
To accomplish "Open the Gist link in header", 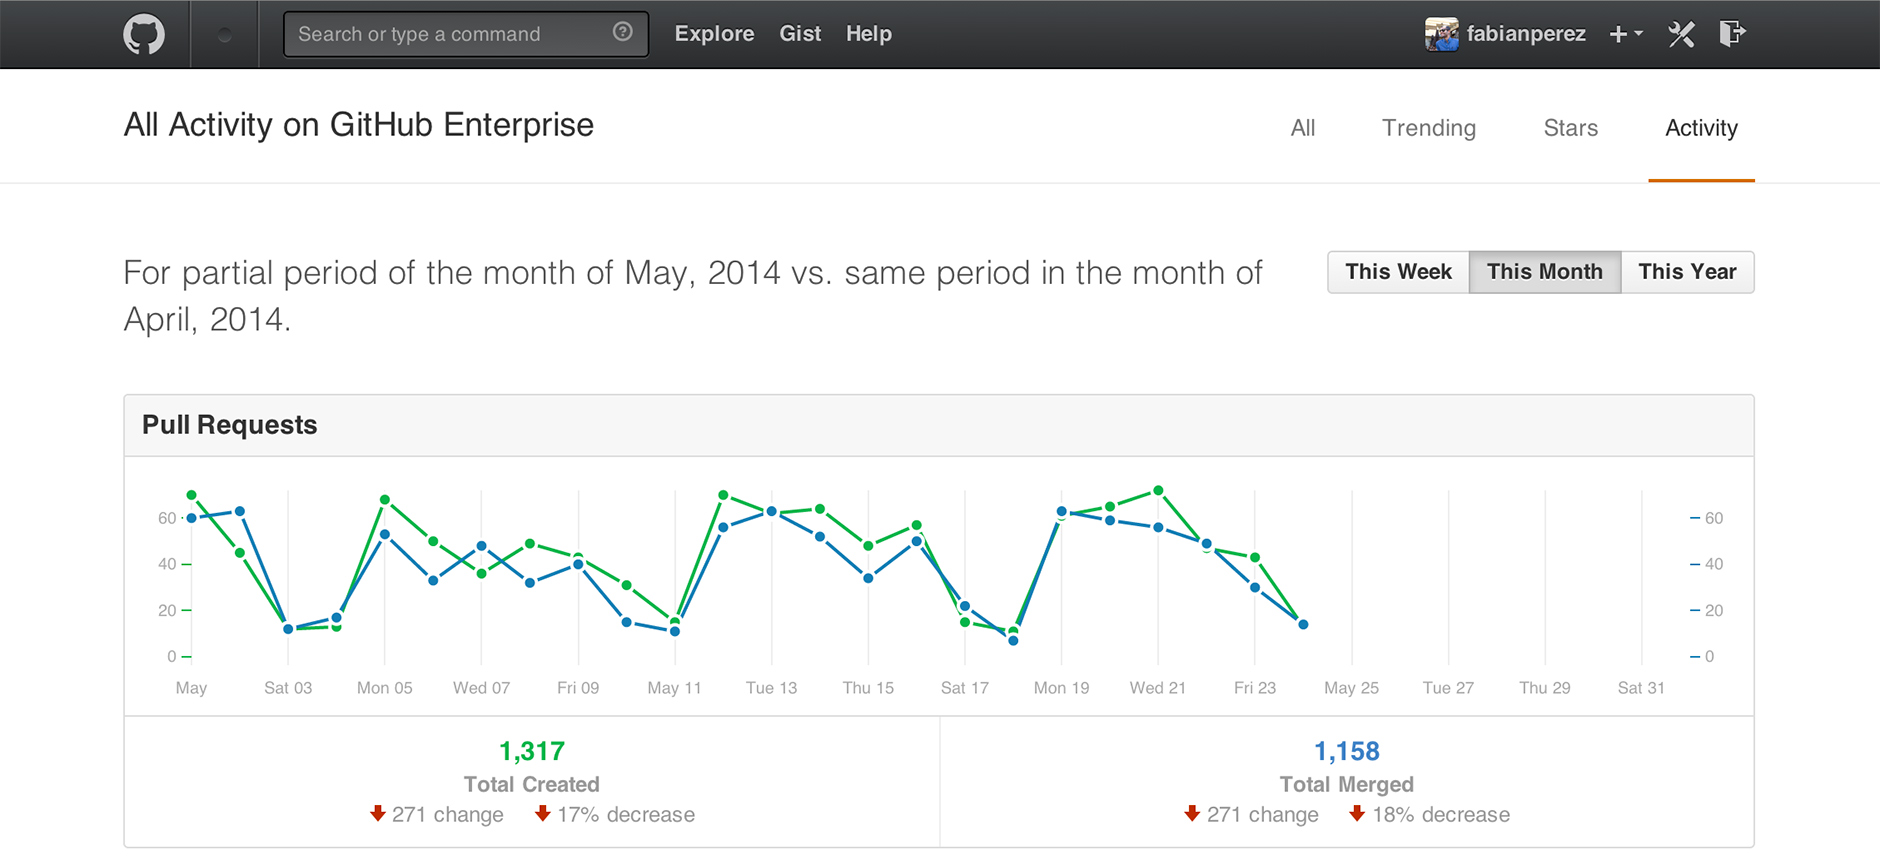I will pos(800,34).
